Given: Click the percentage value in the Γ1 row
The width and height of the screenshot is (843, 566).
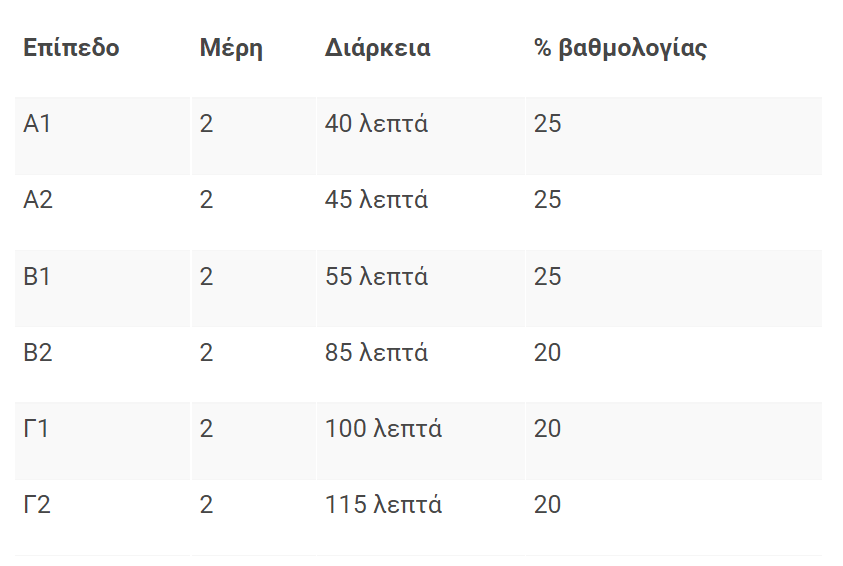Looking at the screenshot, I should tap(547, 429).
